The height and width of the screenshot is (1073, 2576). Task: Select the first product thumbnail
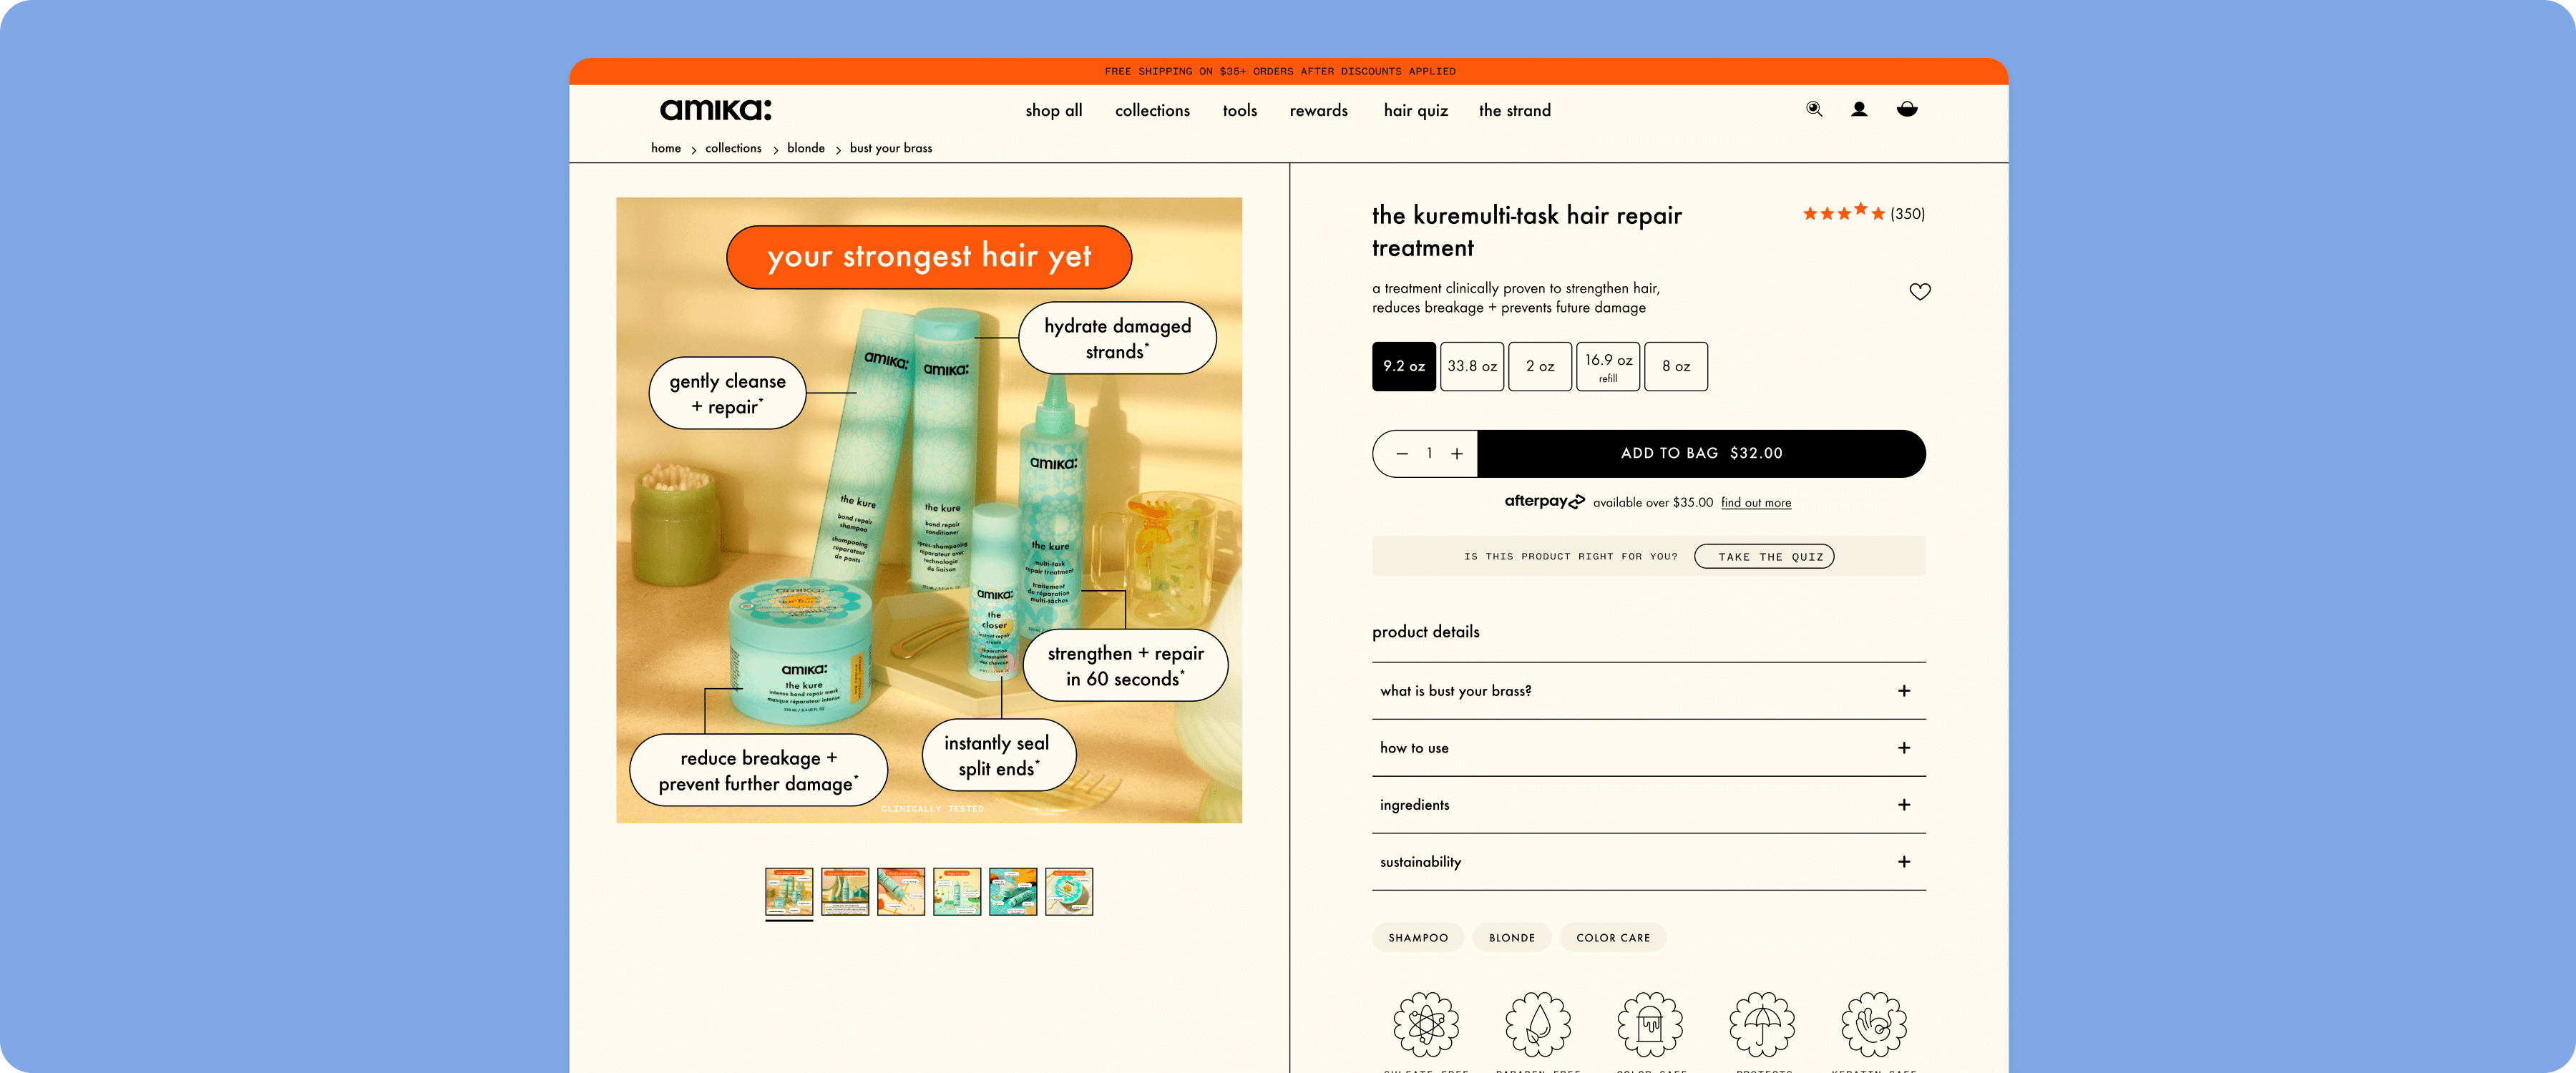pos(788,891)
